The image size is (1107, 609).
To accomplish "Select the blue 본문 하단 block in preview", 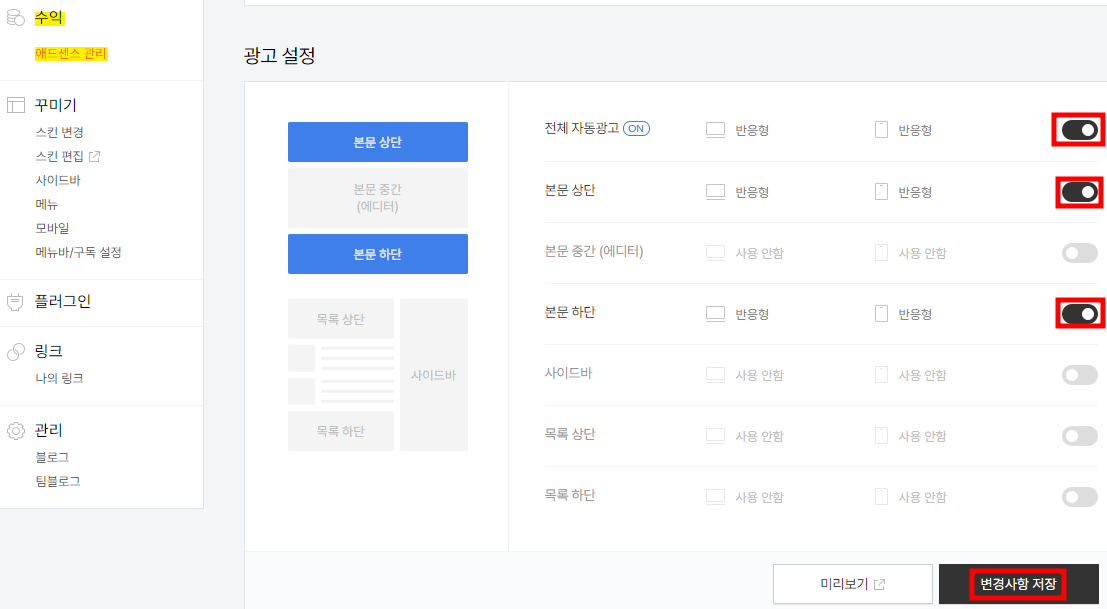I will click(x=377, y=254).
